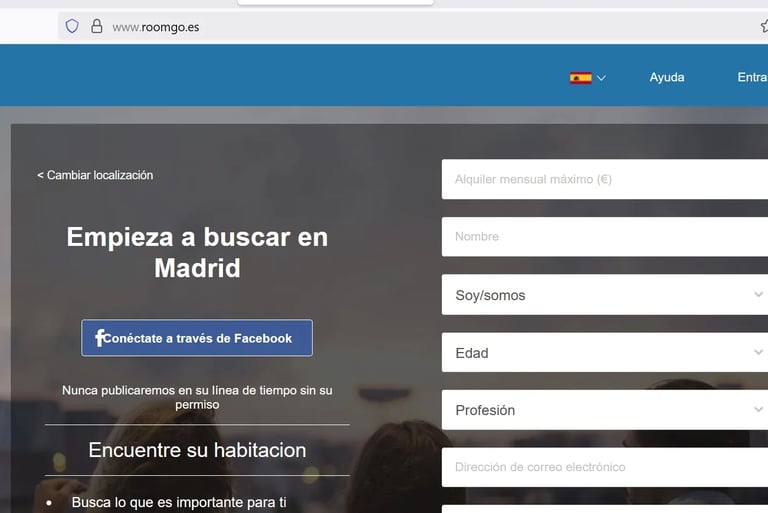The image size is (768, 513).
Task: Click the Cambiar localización link
Action: click(95, 175)
